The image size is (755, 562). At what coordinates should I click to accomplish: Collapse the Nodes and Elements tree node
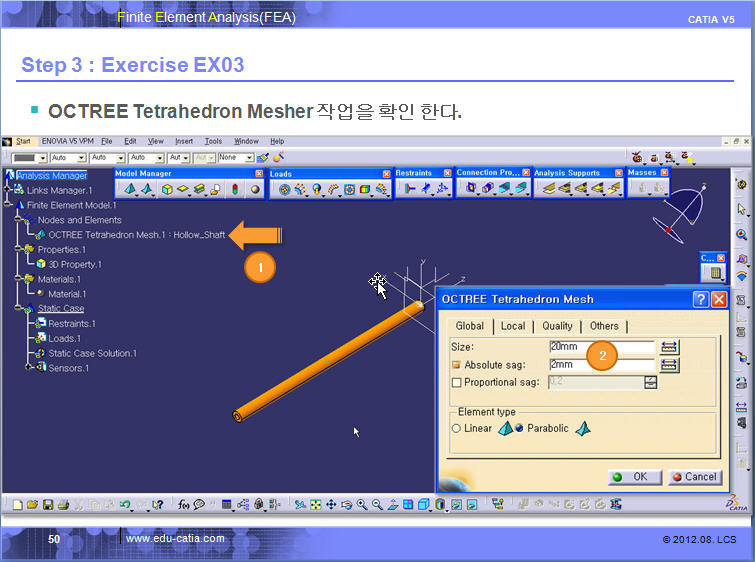click(18, 220)
